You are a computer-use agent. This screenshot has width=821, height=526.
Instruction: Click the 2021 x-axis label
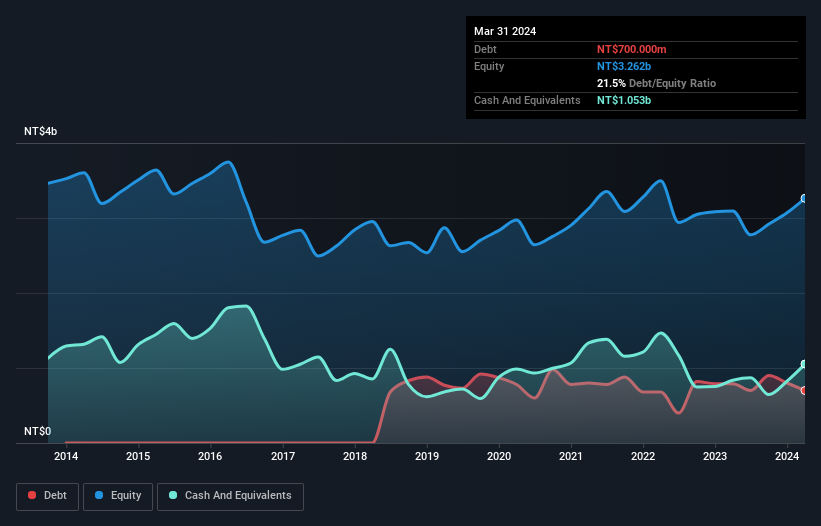click(571, 456)
